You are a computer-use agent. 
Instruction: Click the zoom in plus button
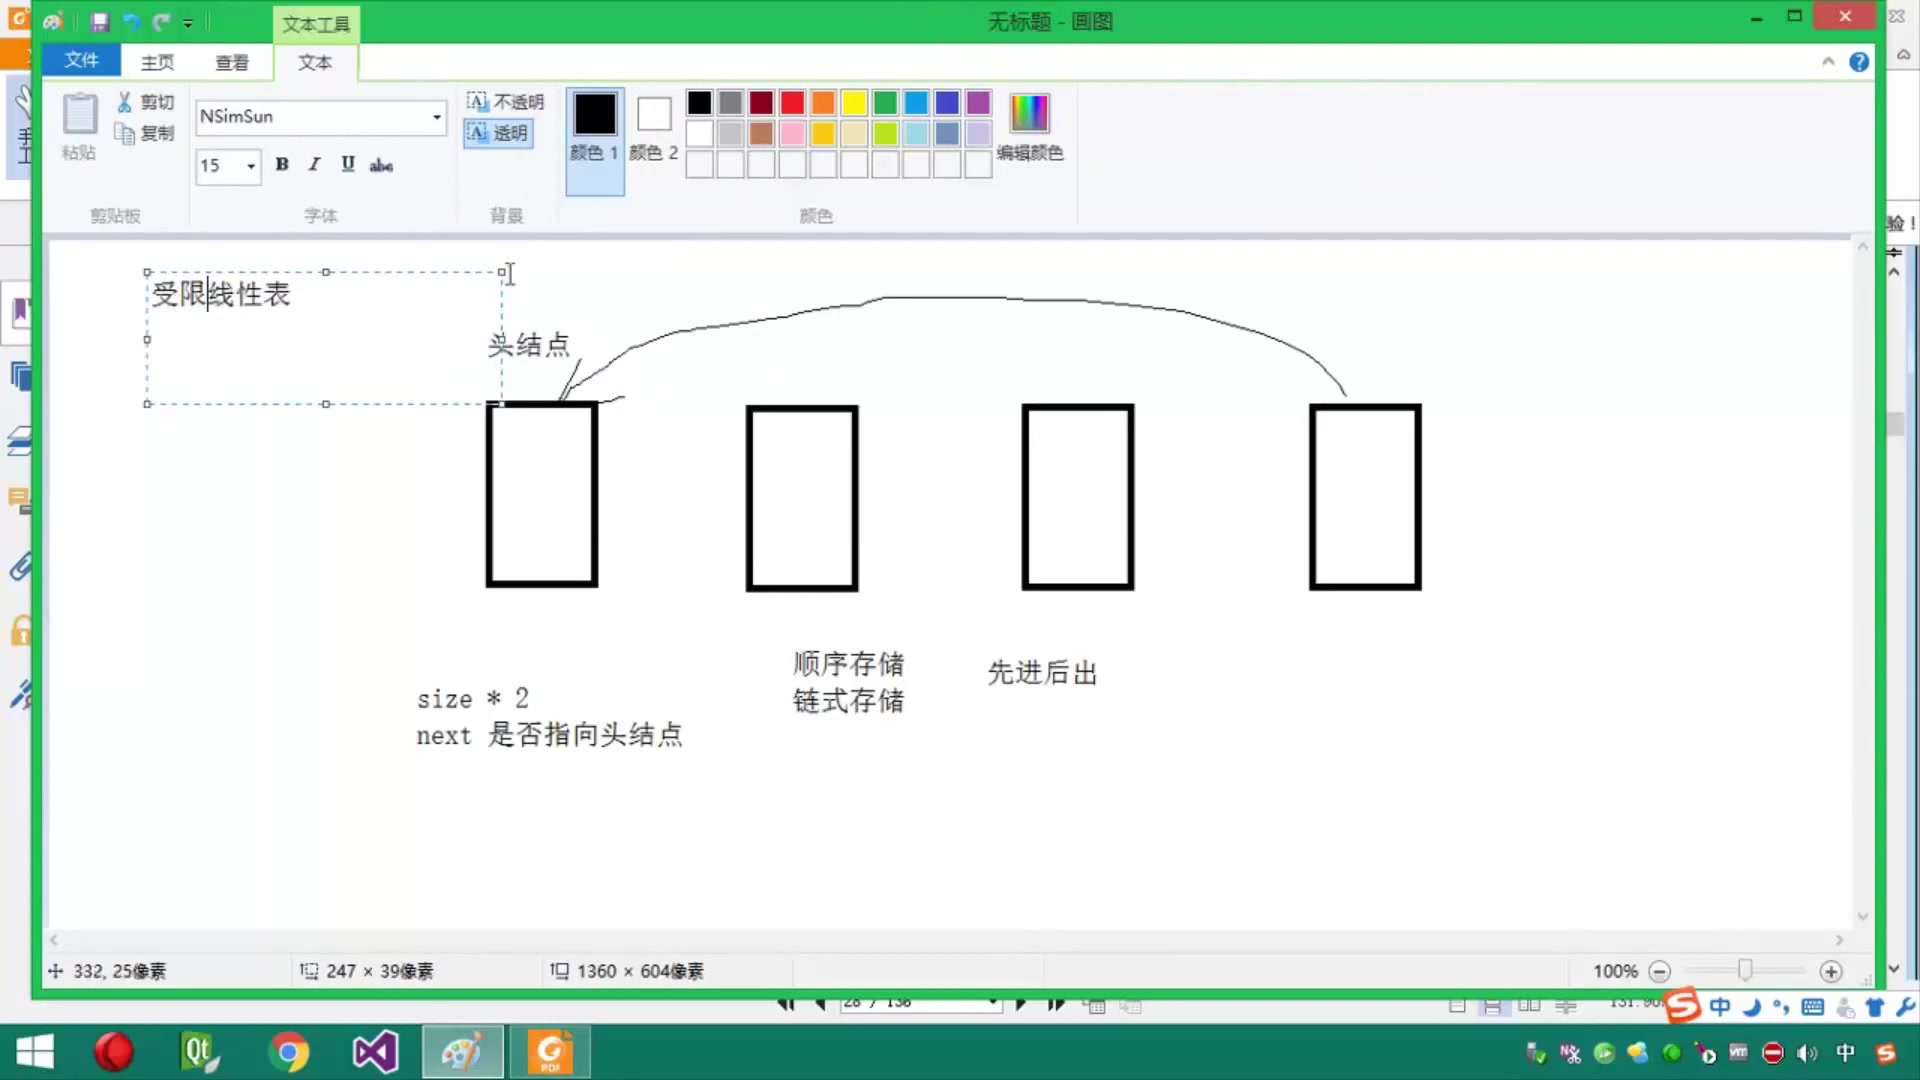point(1831,971)
